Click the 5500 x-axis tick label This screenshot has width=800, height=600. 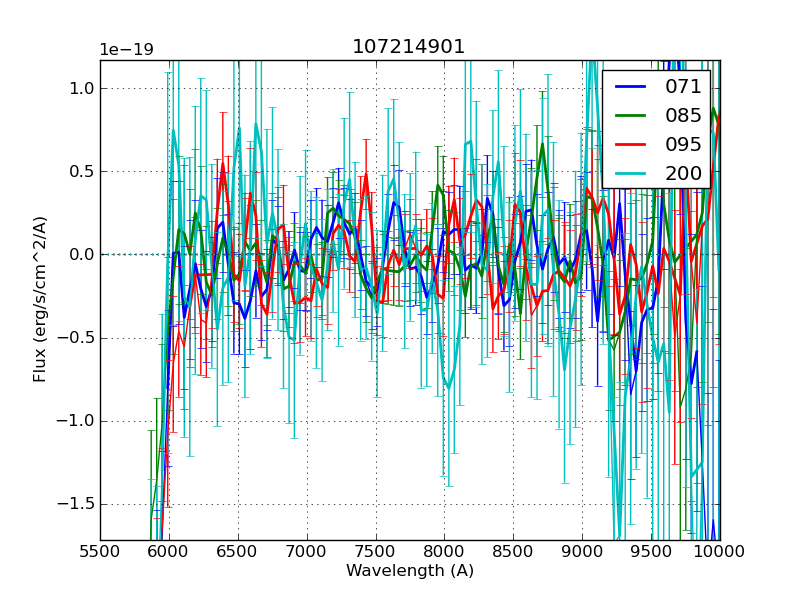pos(100,550)
